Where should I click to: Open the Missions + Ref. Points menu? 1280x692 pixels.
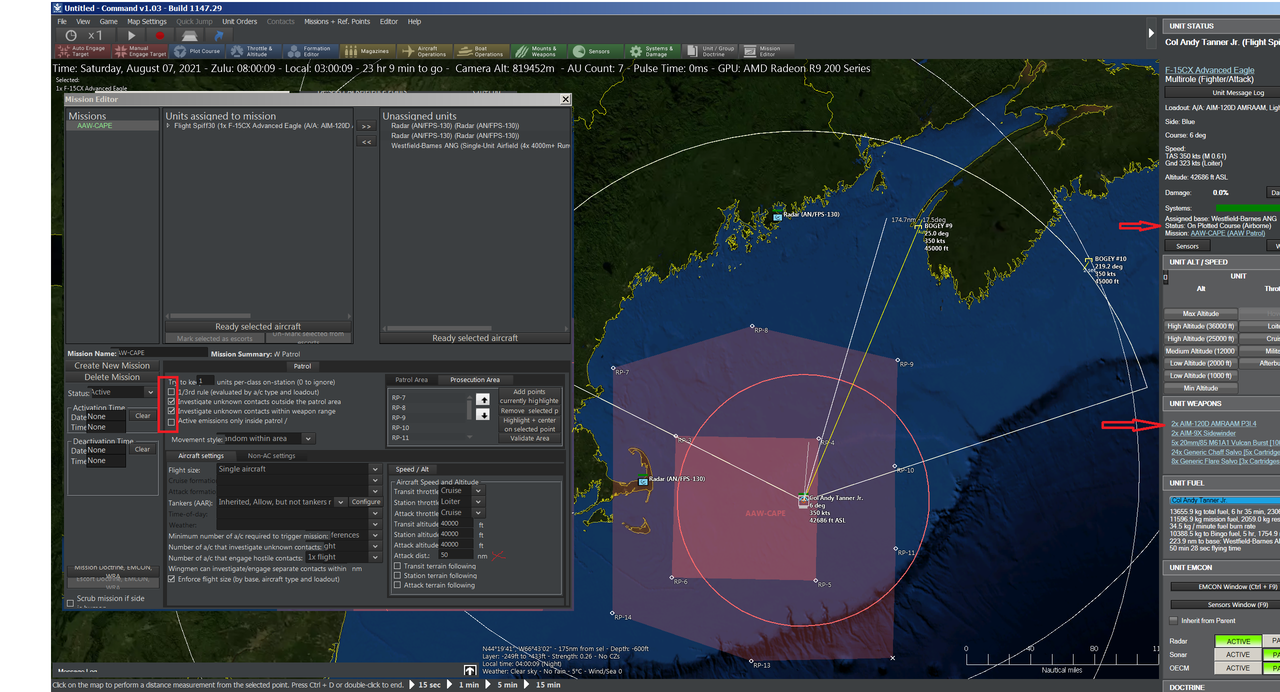click(337, 21)
